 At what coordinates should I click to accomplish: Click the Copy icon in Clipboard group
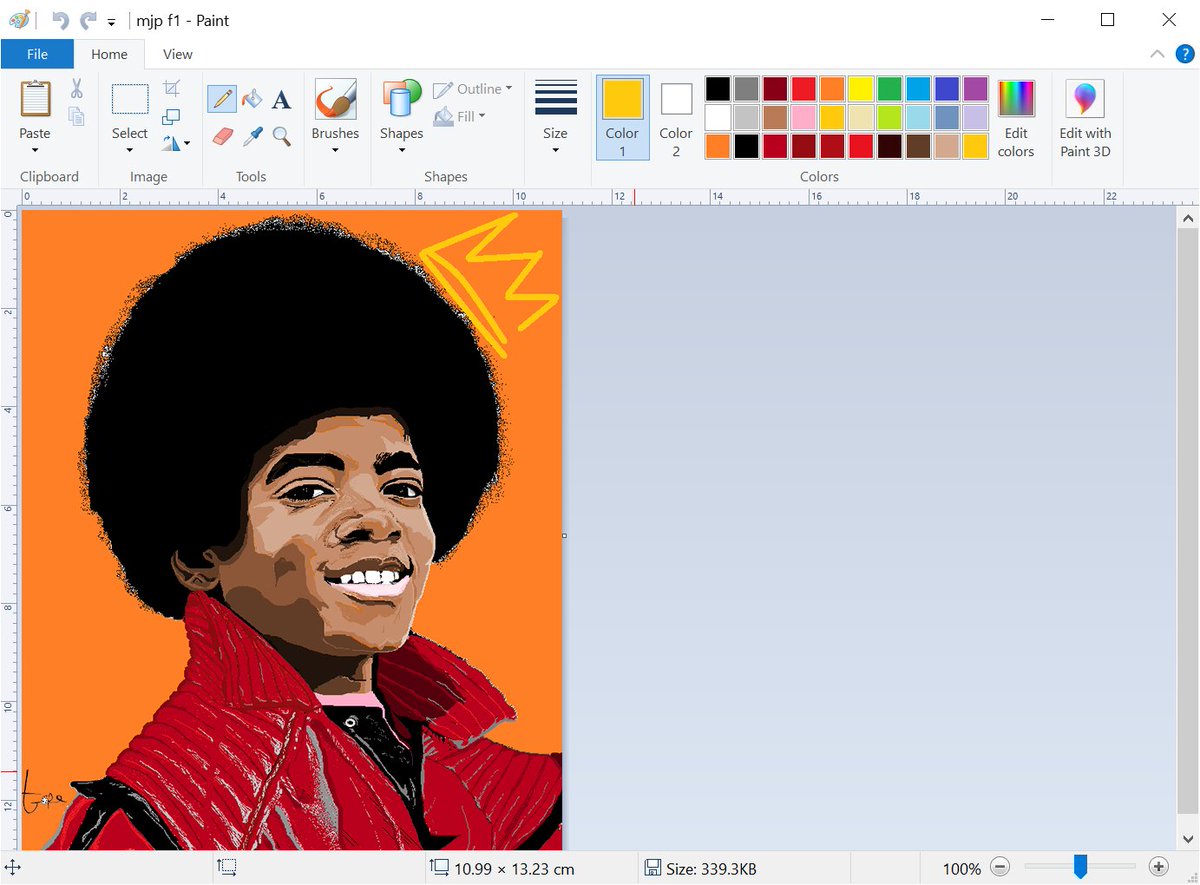coord(76,116)
